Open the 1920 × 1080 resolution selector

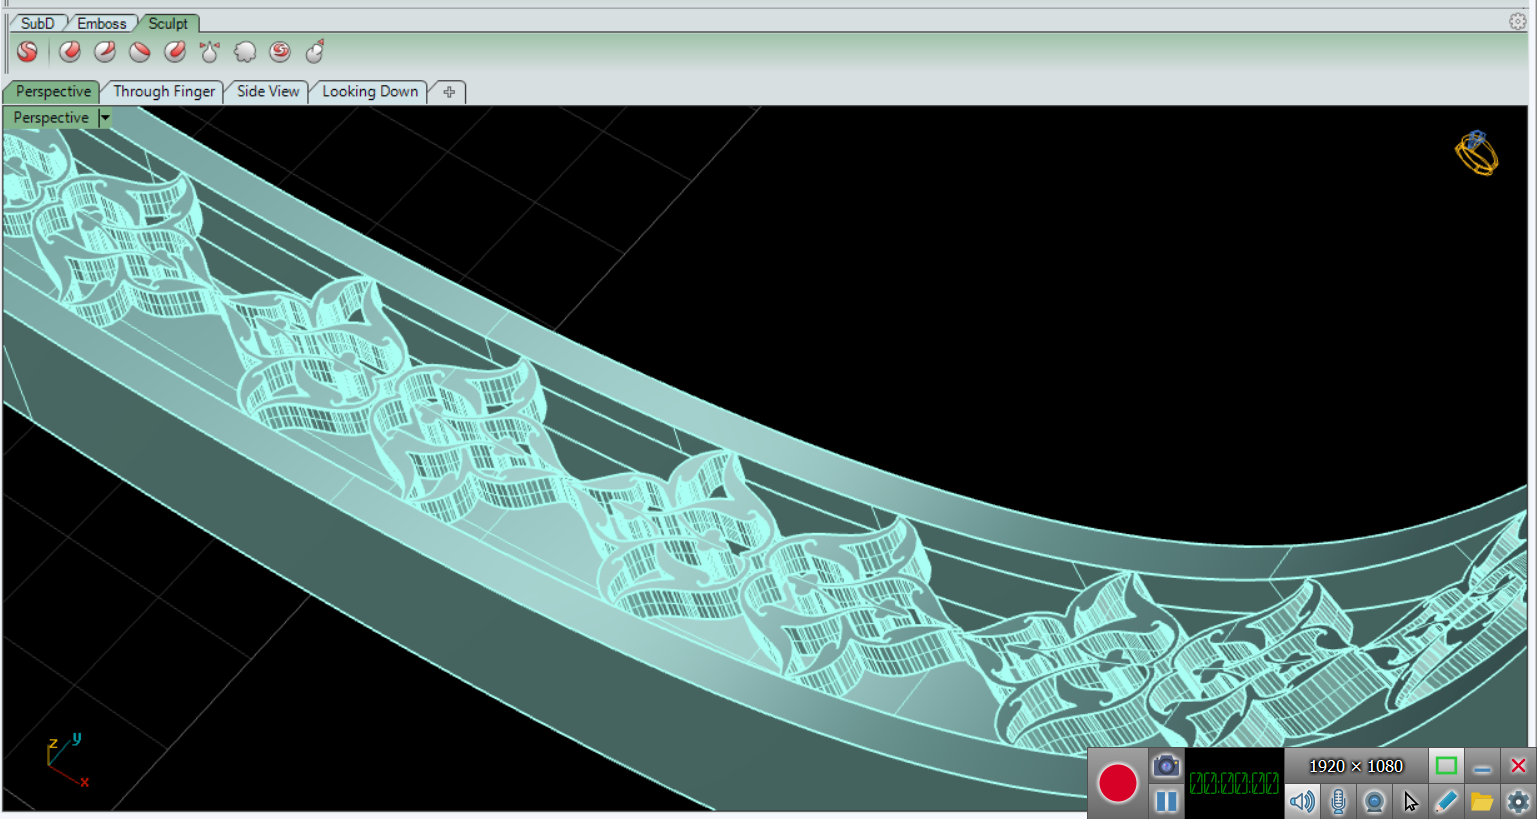click(x=1355, y=767)
